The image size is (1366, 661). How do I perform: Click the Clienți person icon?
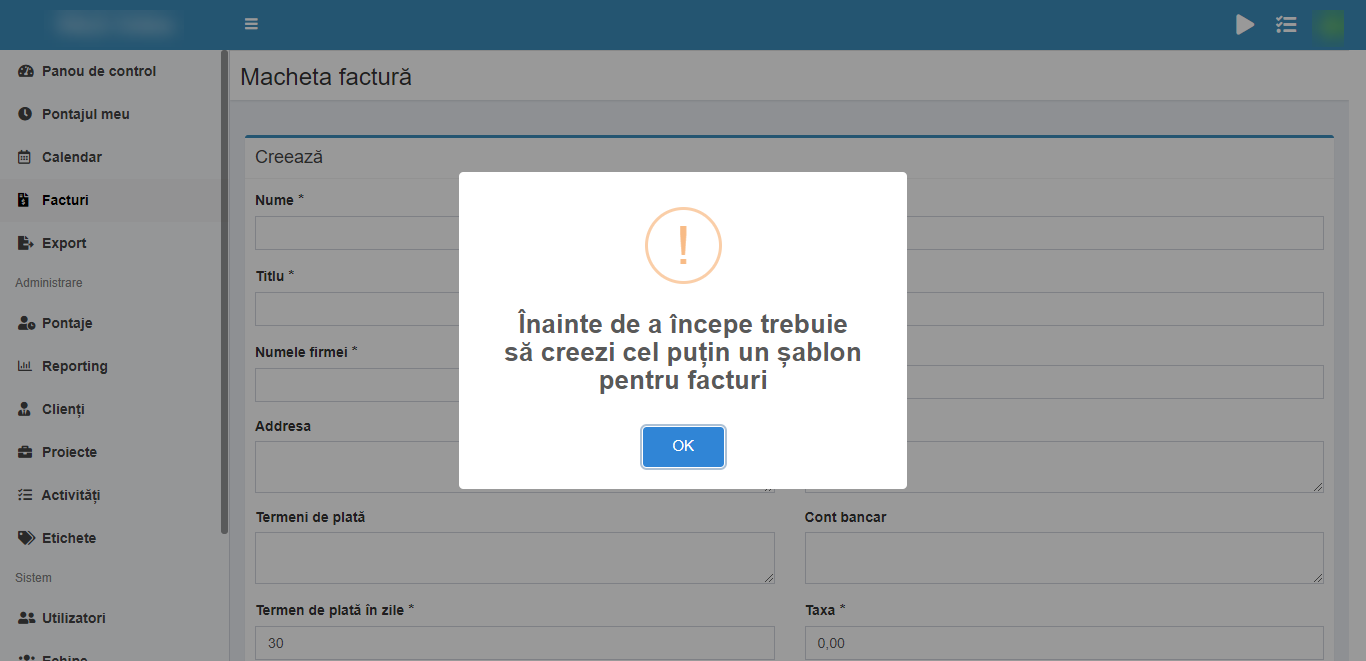click(x=25, y=409)
